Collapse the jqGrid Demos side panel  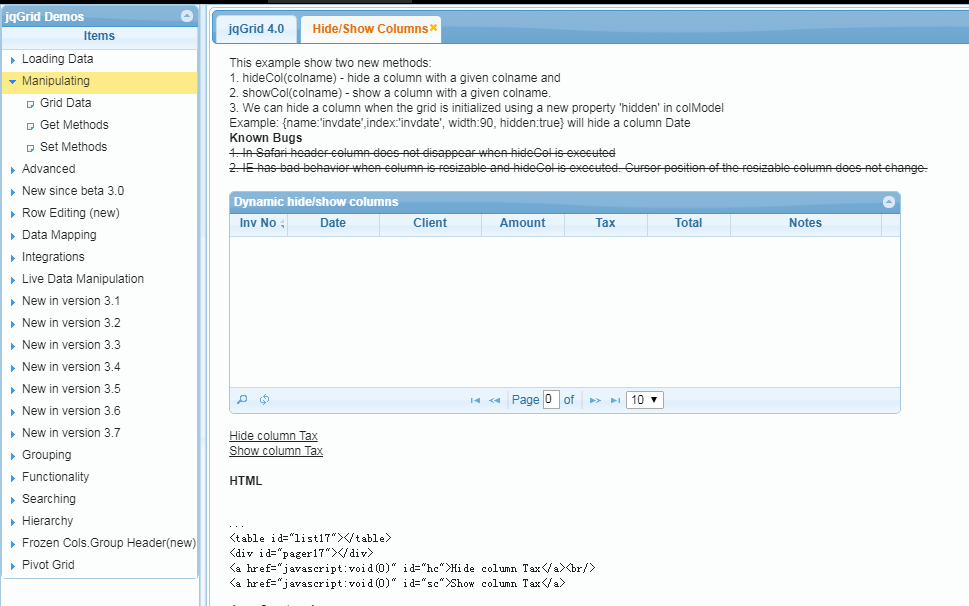pyautogui.click(x=187, y=16)
